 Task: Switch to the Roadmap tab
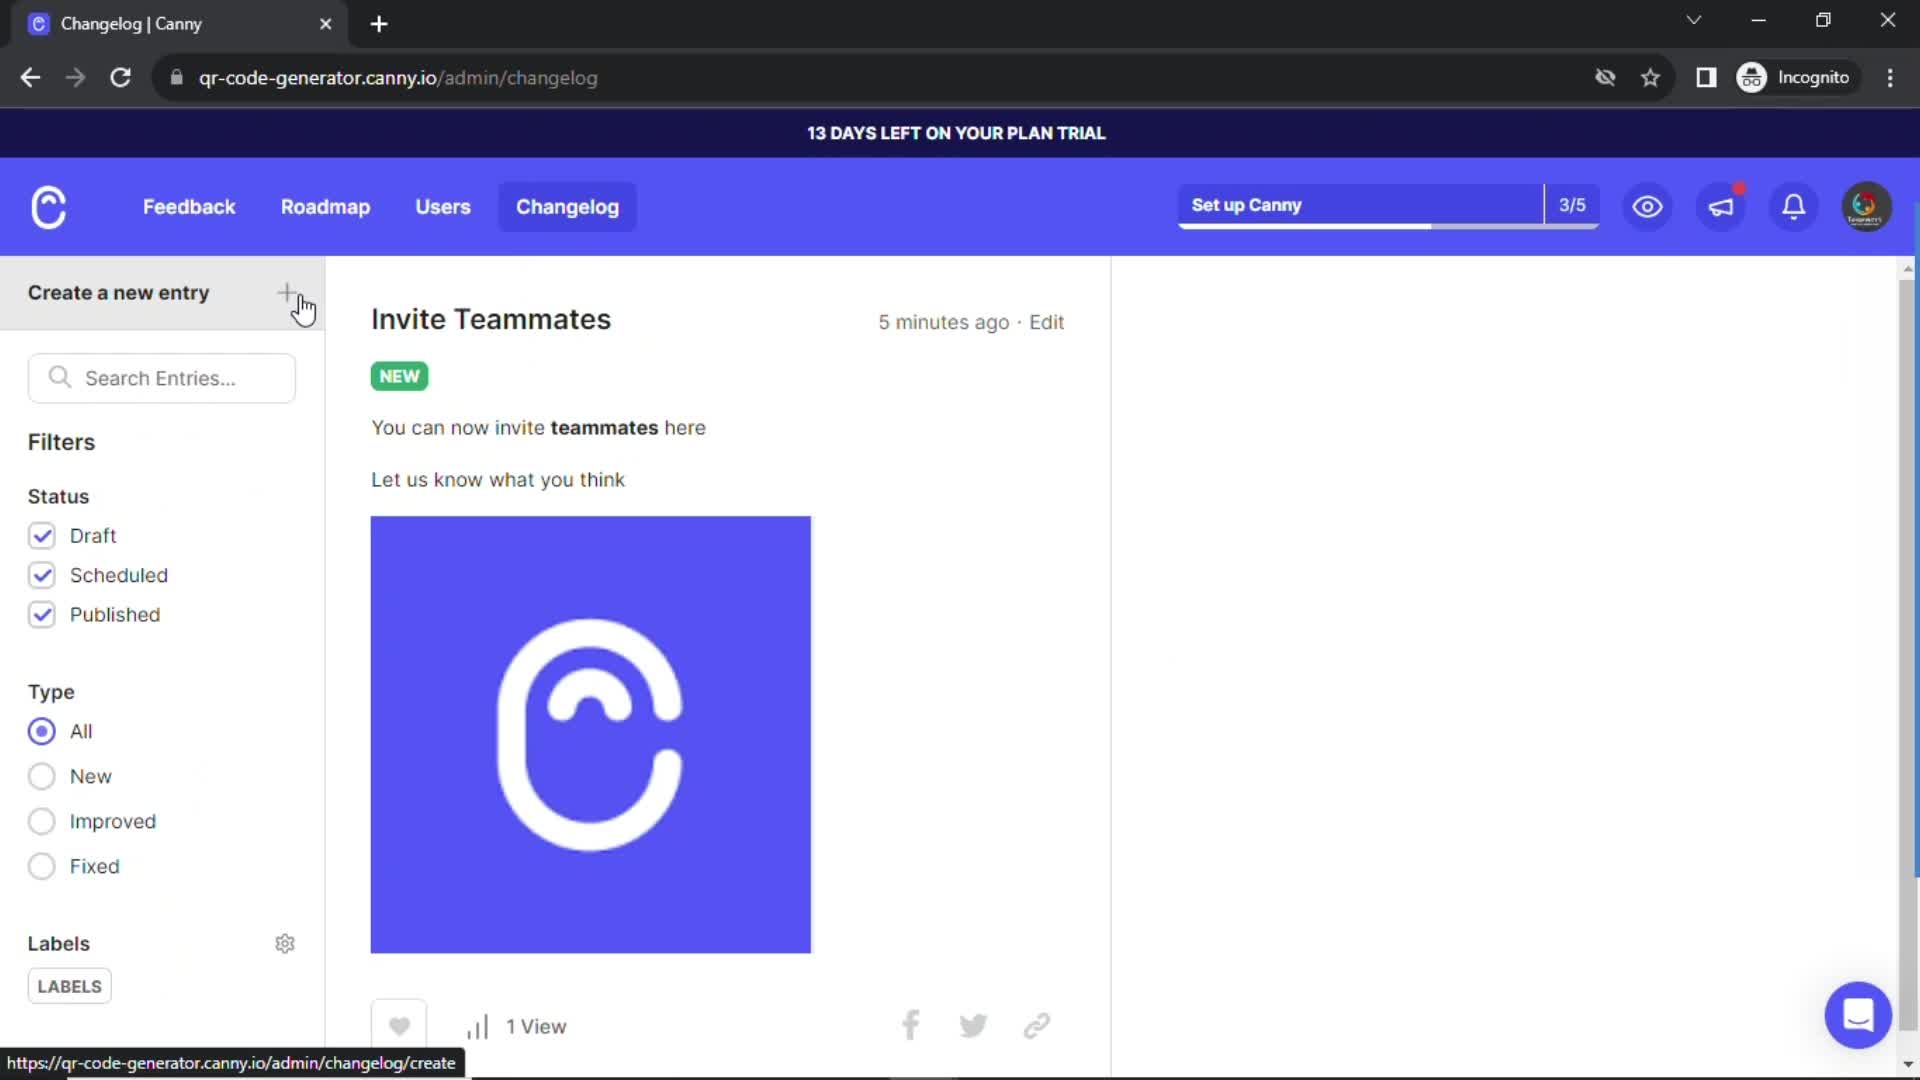point(326,206)
